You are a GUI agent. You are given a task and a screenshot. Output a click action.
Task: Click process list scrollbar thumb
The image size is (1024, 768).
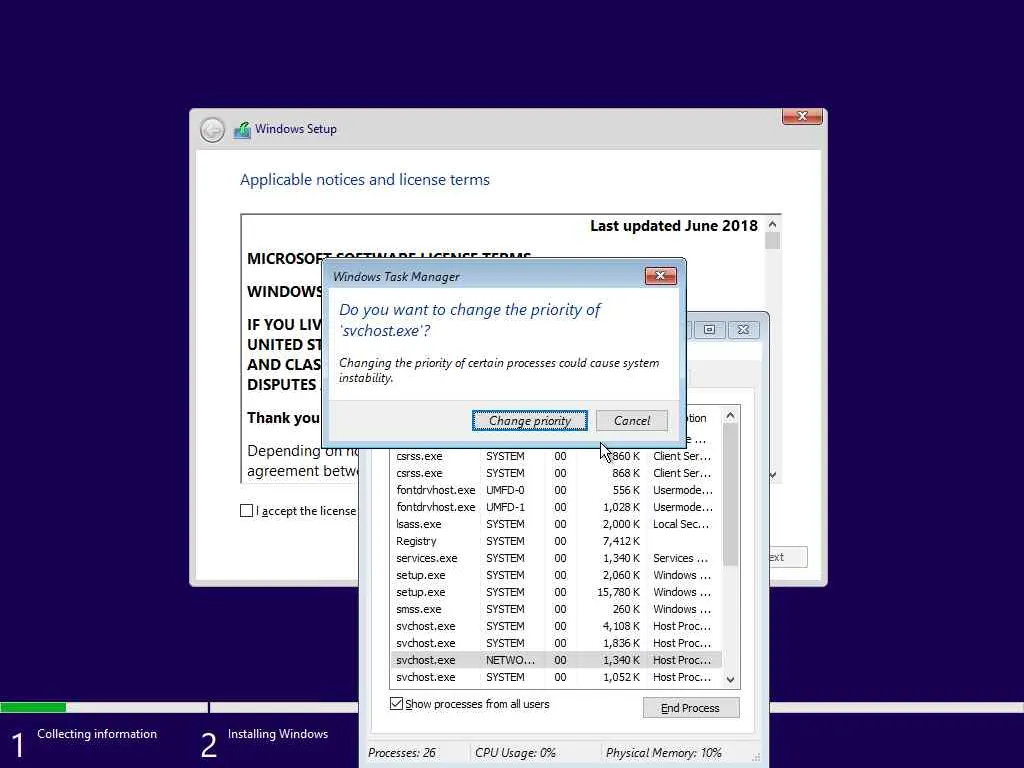point(730,495)
